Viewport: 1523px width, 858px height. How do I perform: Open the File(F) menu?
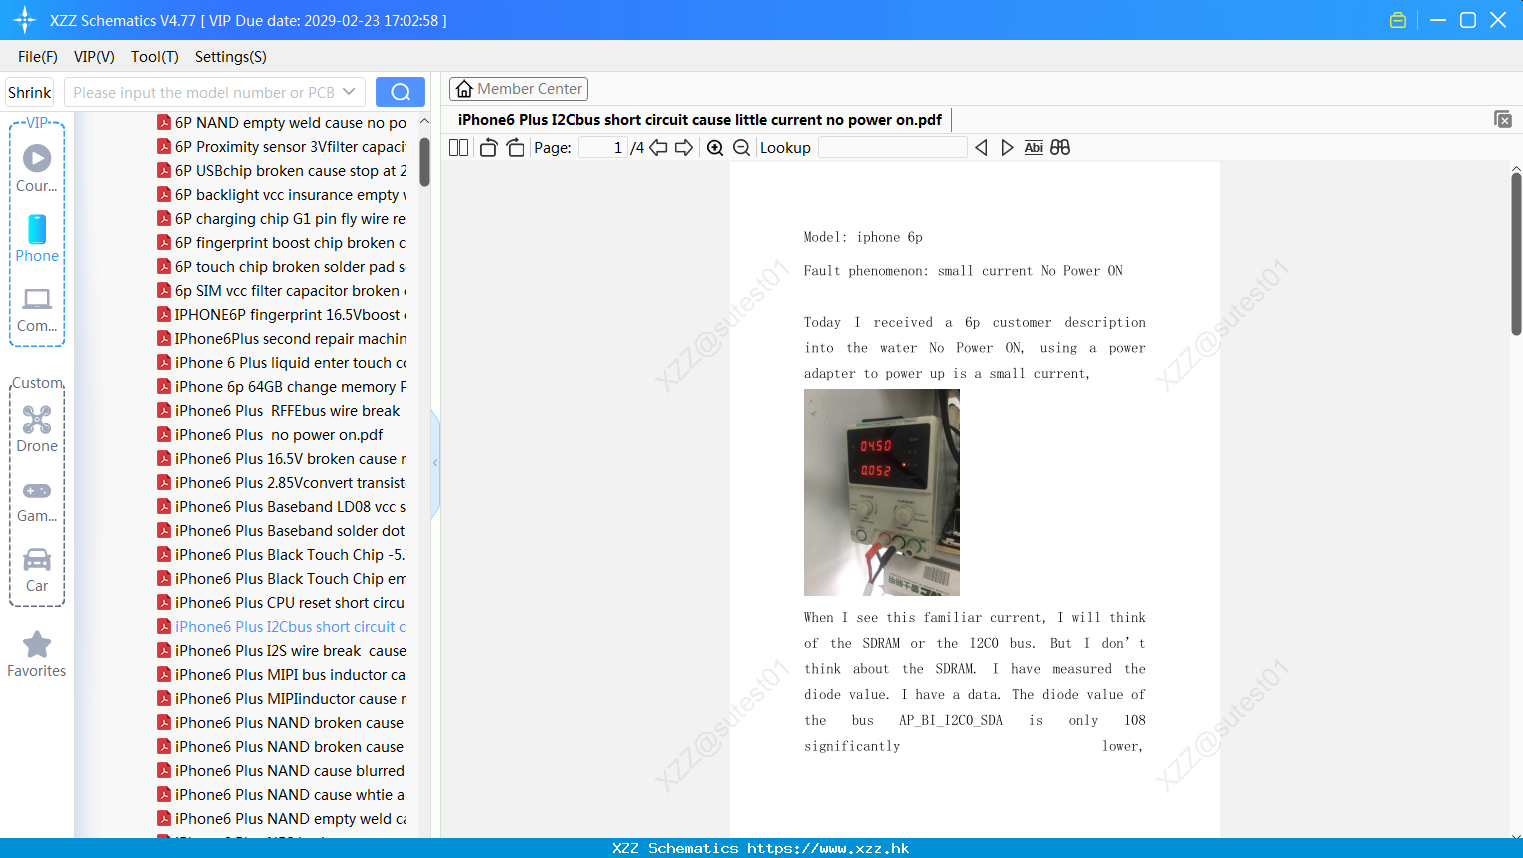(38, 57)
